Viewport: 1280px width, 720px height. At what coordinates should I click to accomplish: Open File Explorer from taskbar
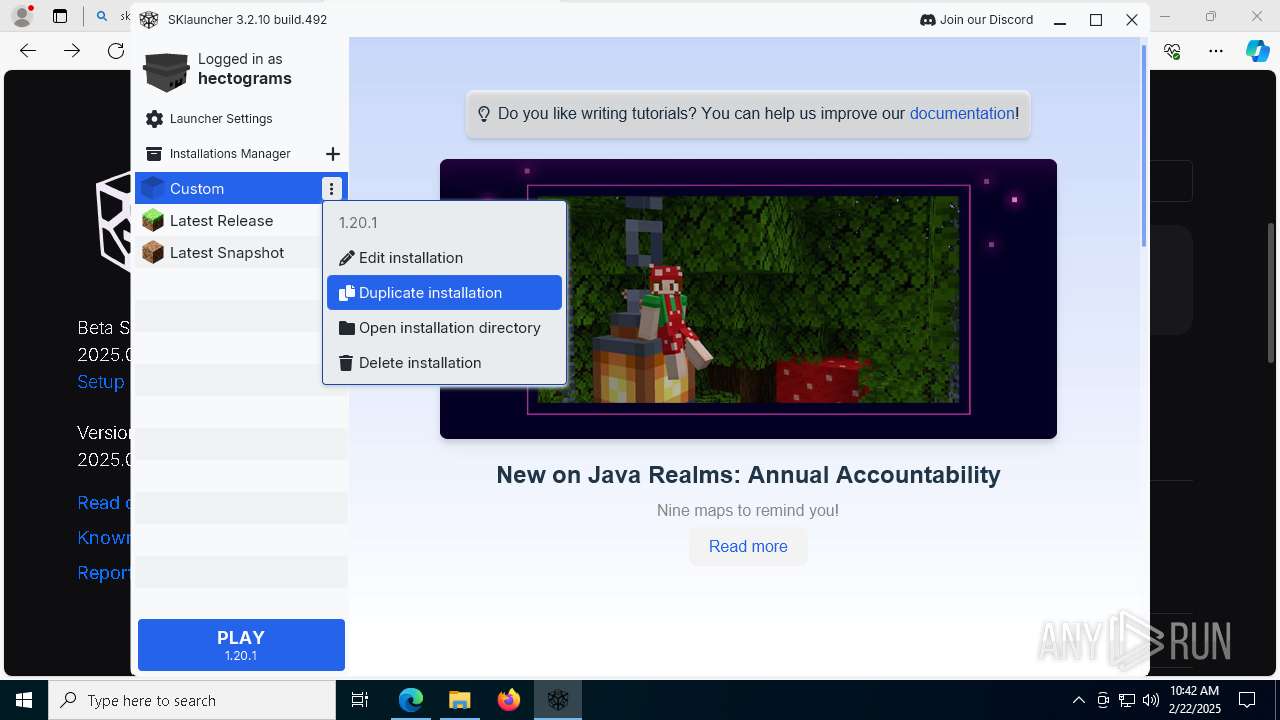[x=459, y=700]
